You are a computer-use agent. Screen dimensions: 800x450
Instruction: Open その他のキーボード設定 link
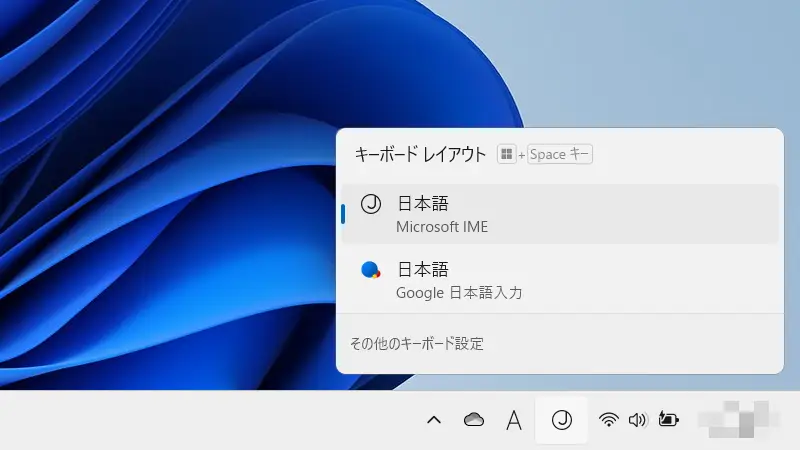417,343
